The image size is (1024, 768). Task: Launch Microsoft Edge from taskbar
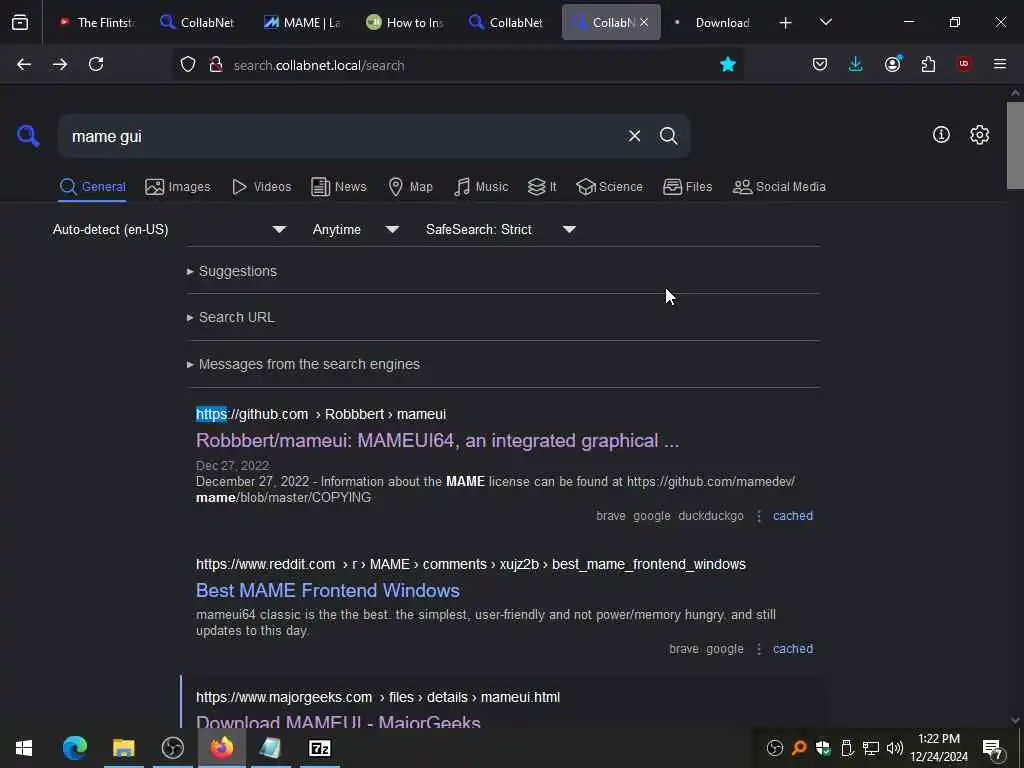pos(75,748)
